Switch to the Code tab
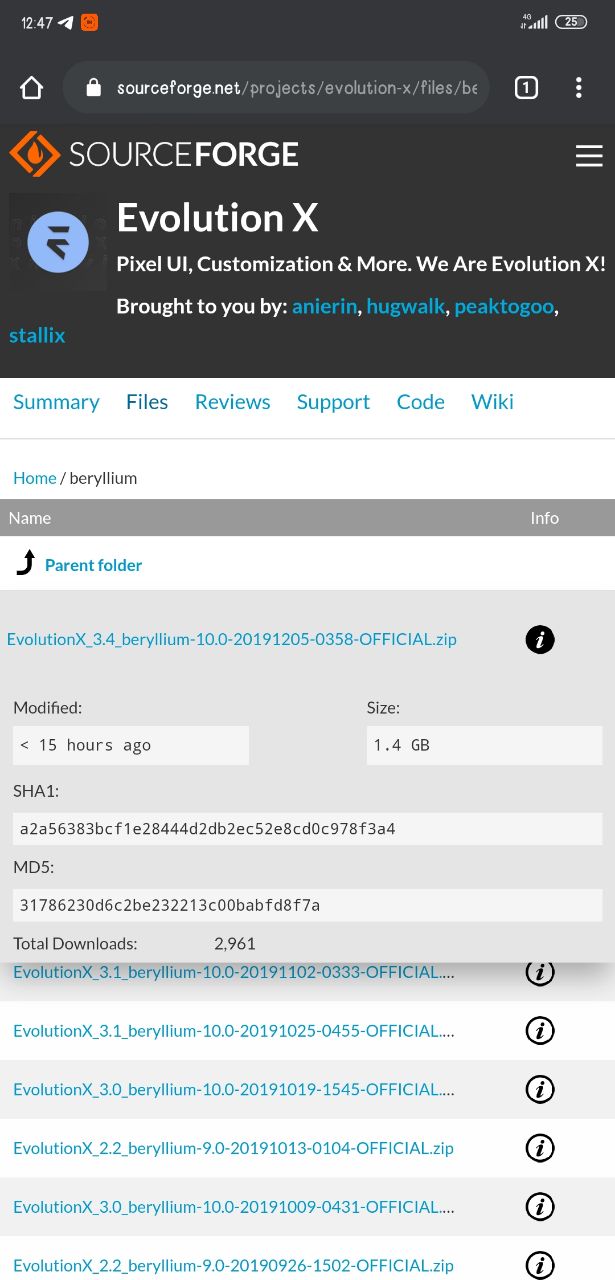 tap(420, 402)
